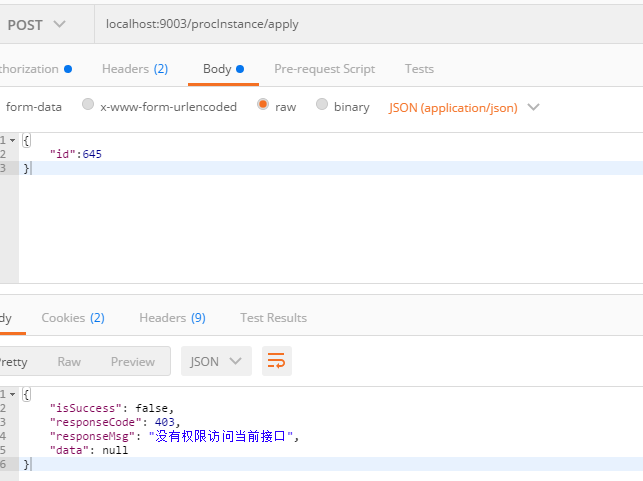643x481 pixels.
Task: Open the request Headers (2) tab
Action: tap(135, 69)
